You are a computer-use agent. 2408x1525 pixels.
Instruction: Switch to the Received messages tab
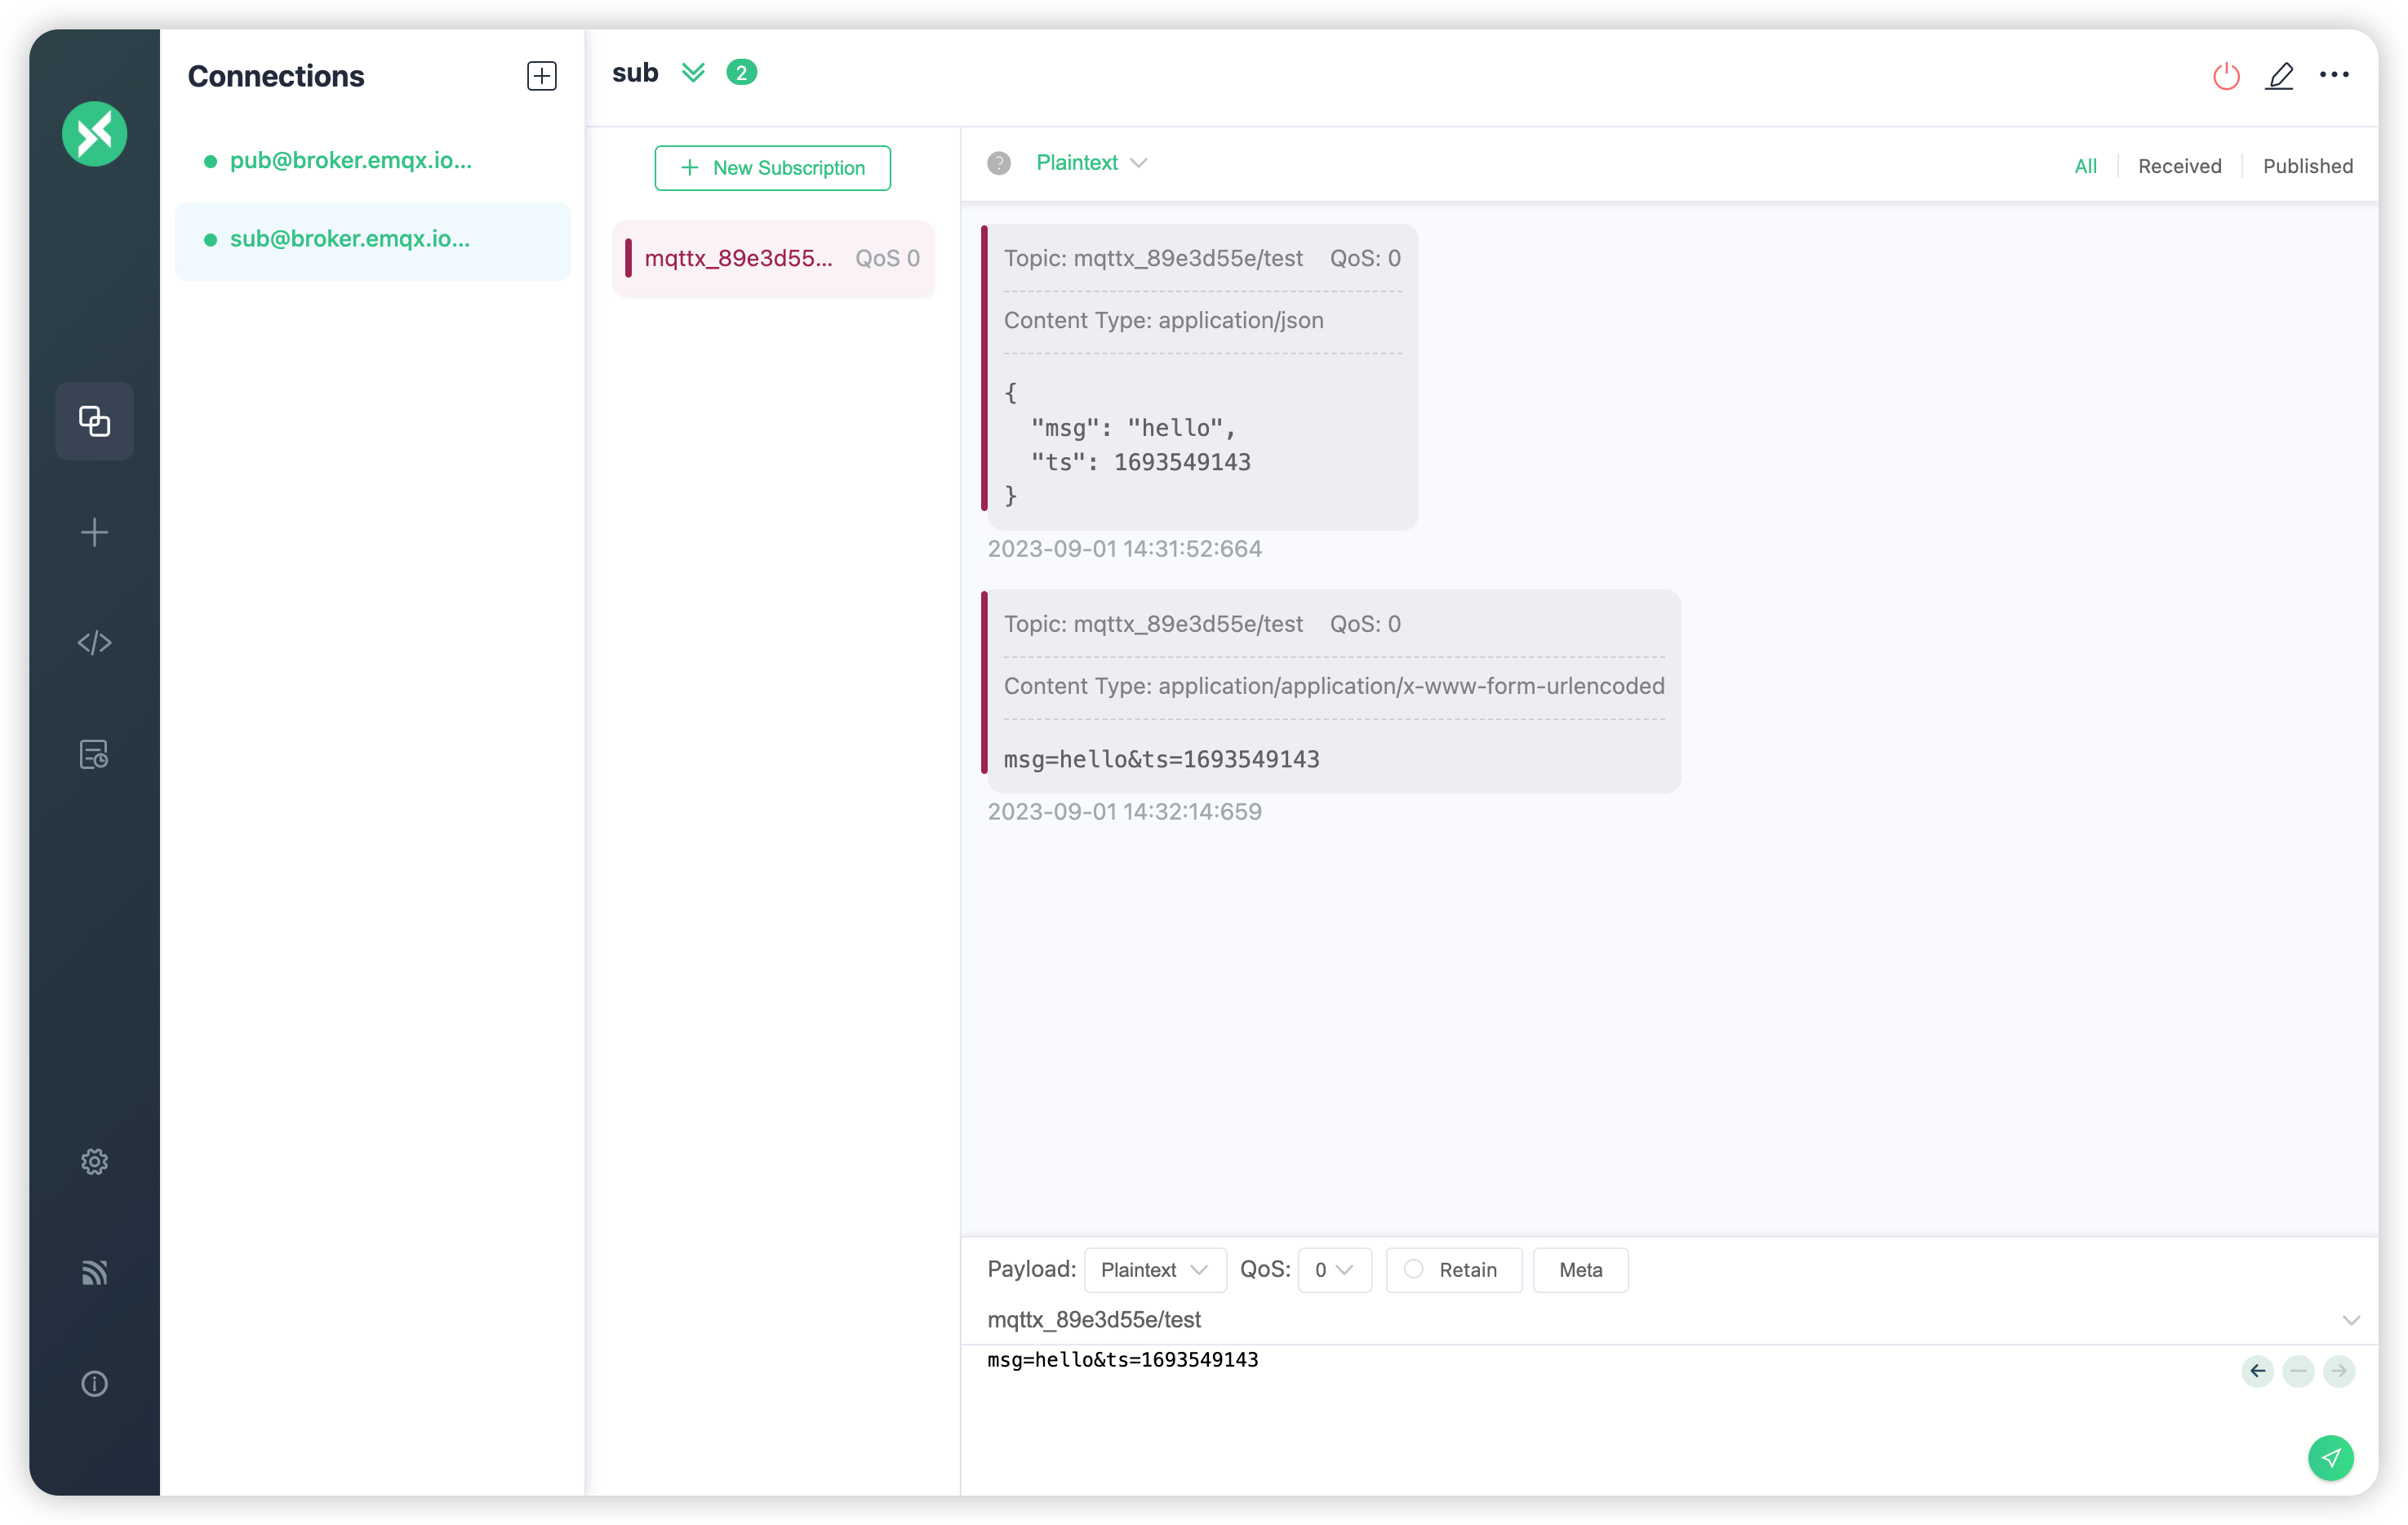pyautogui.click(x=2180, y=165)
